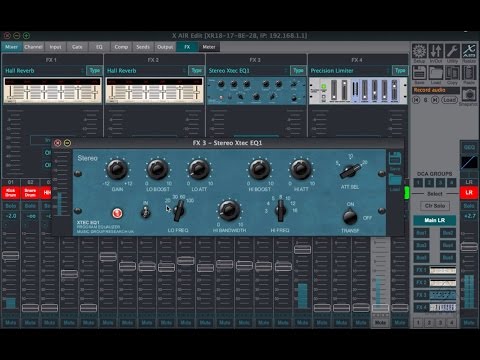The image size is (480, 360).
Task: Click the HI BANDWIDTH knob
Action: pyautogui.click(x=229, y=210)
